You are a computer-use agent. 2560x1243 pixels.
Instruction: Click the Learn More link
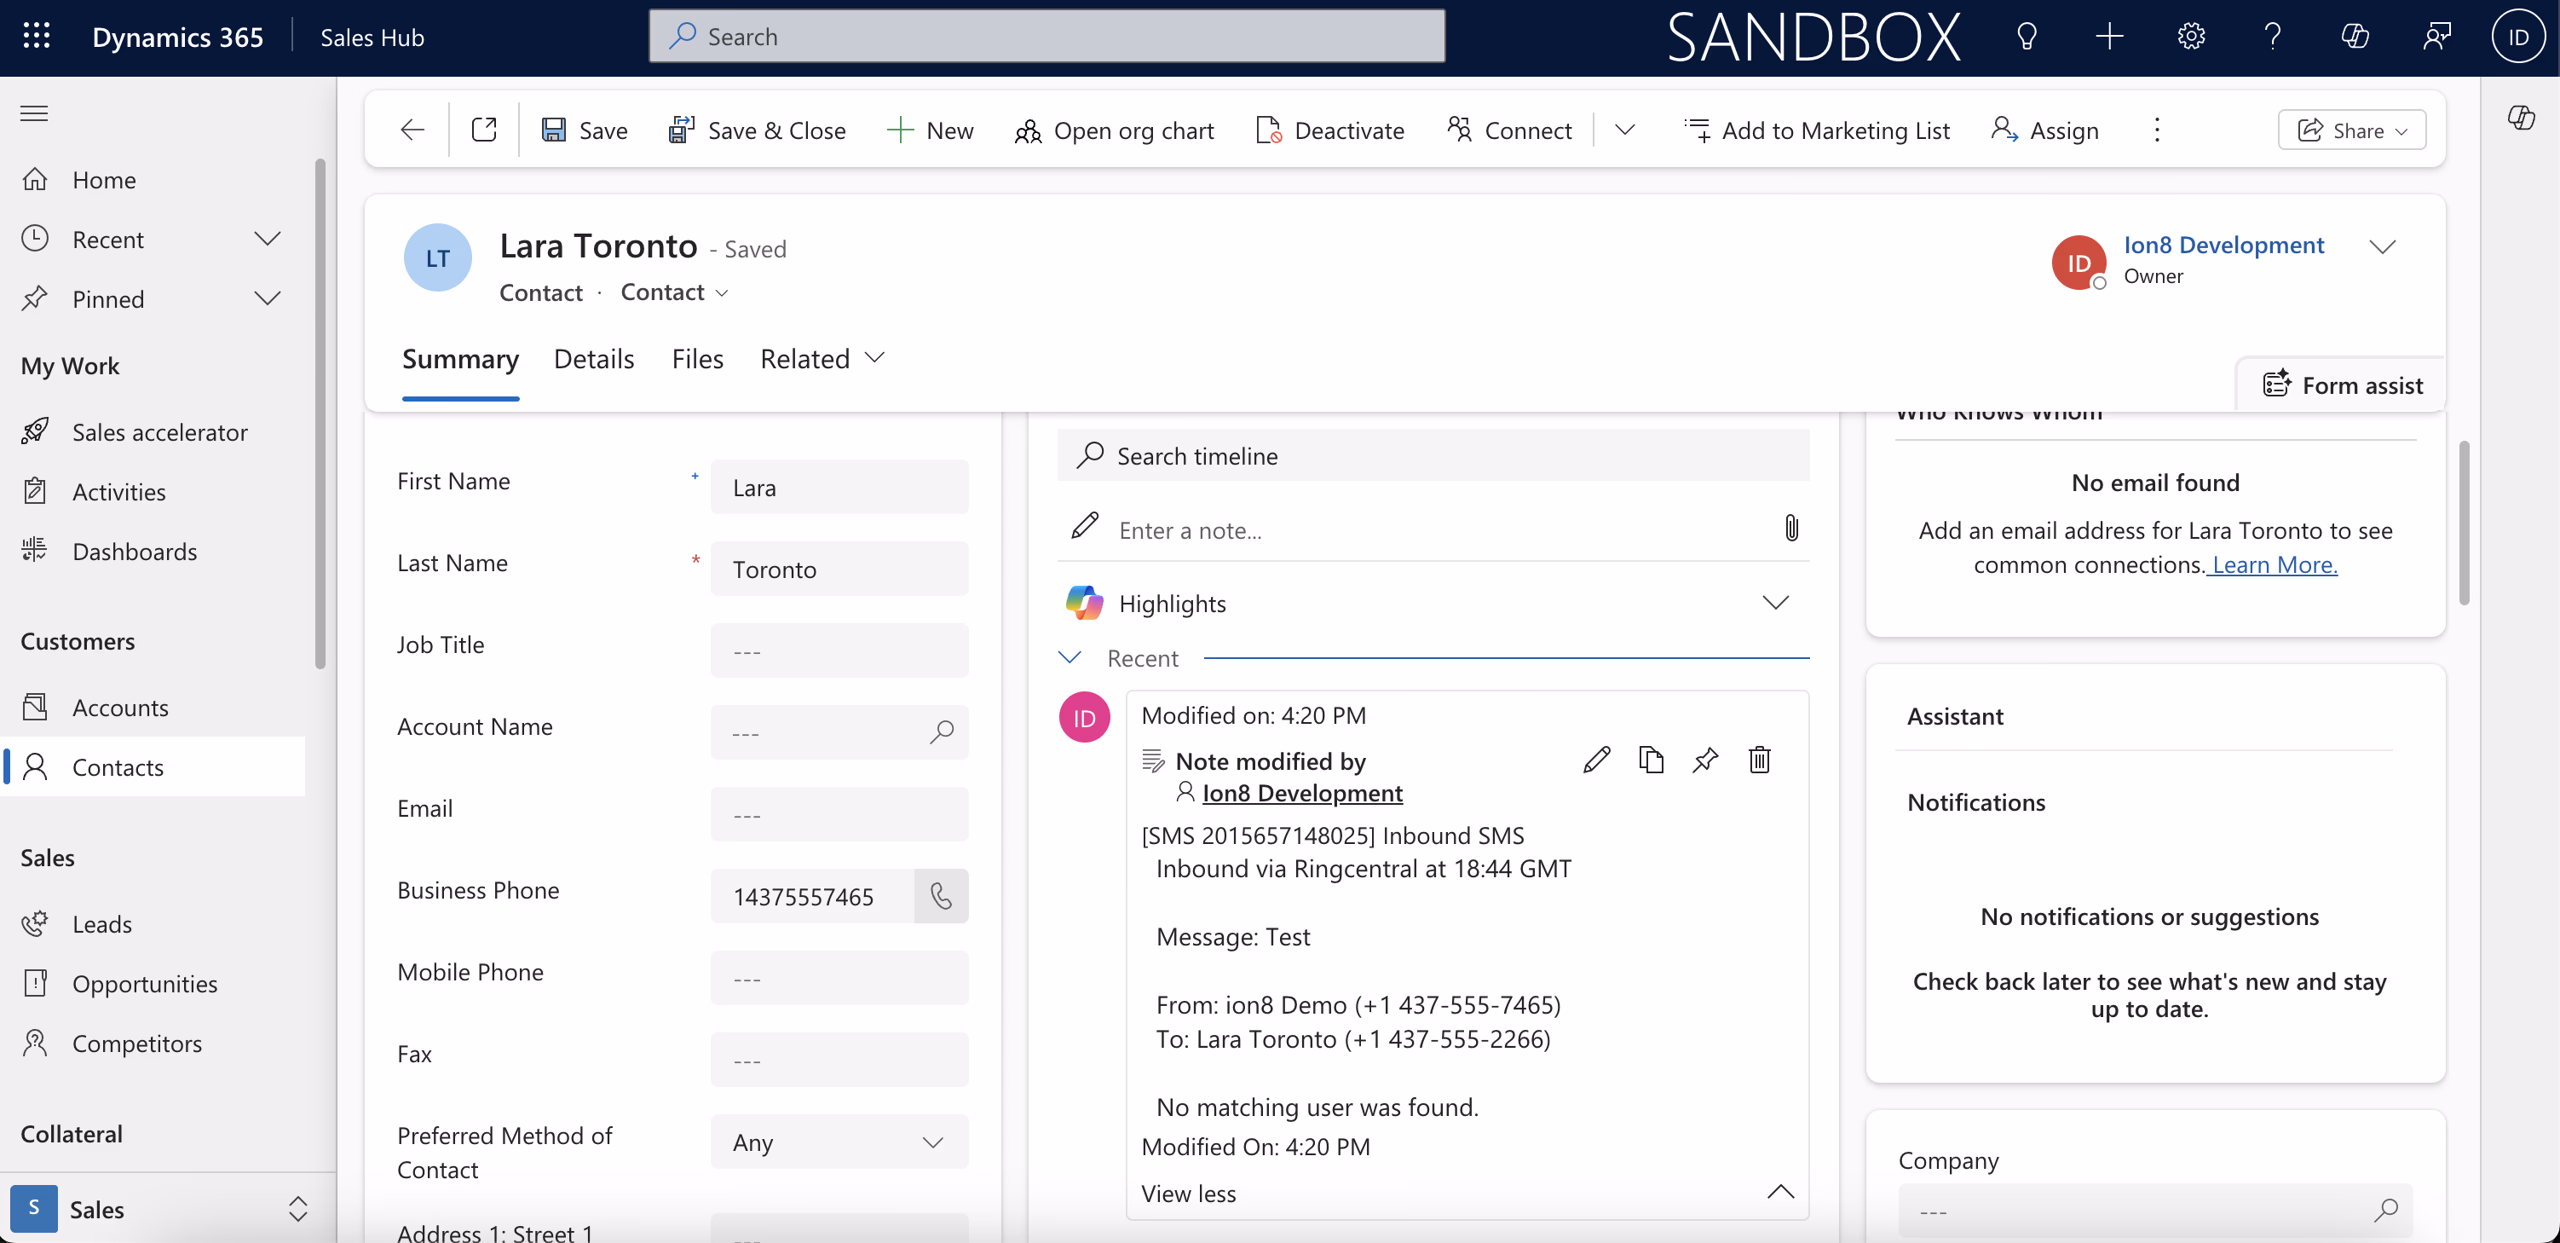[2272, 564]
